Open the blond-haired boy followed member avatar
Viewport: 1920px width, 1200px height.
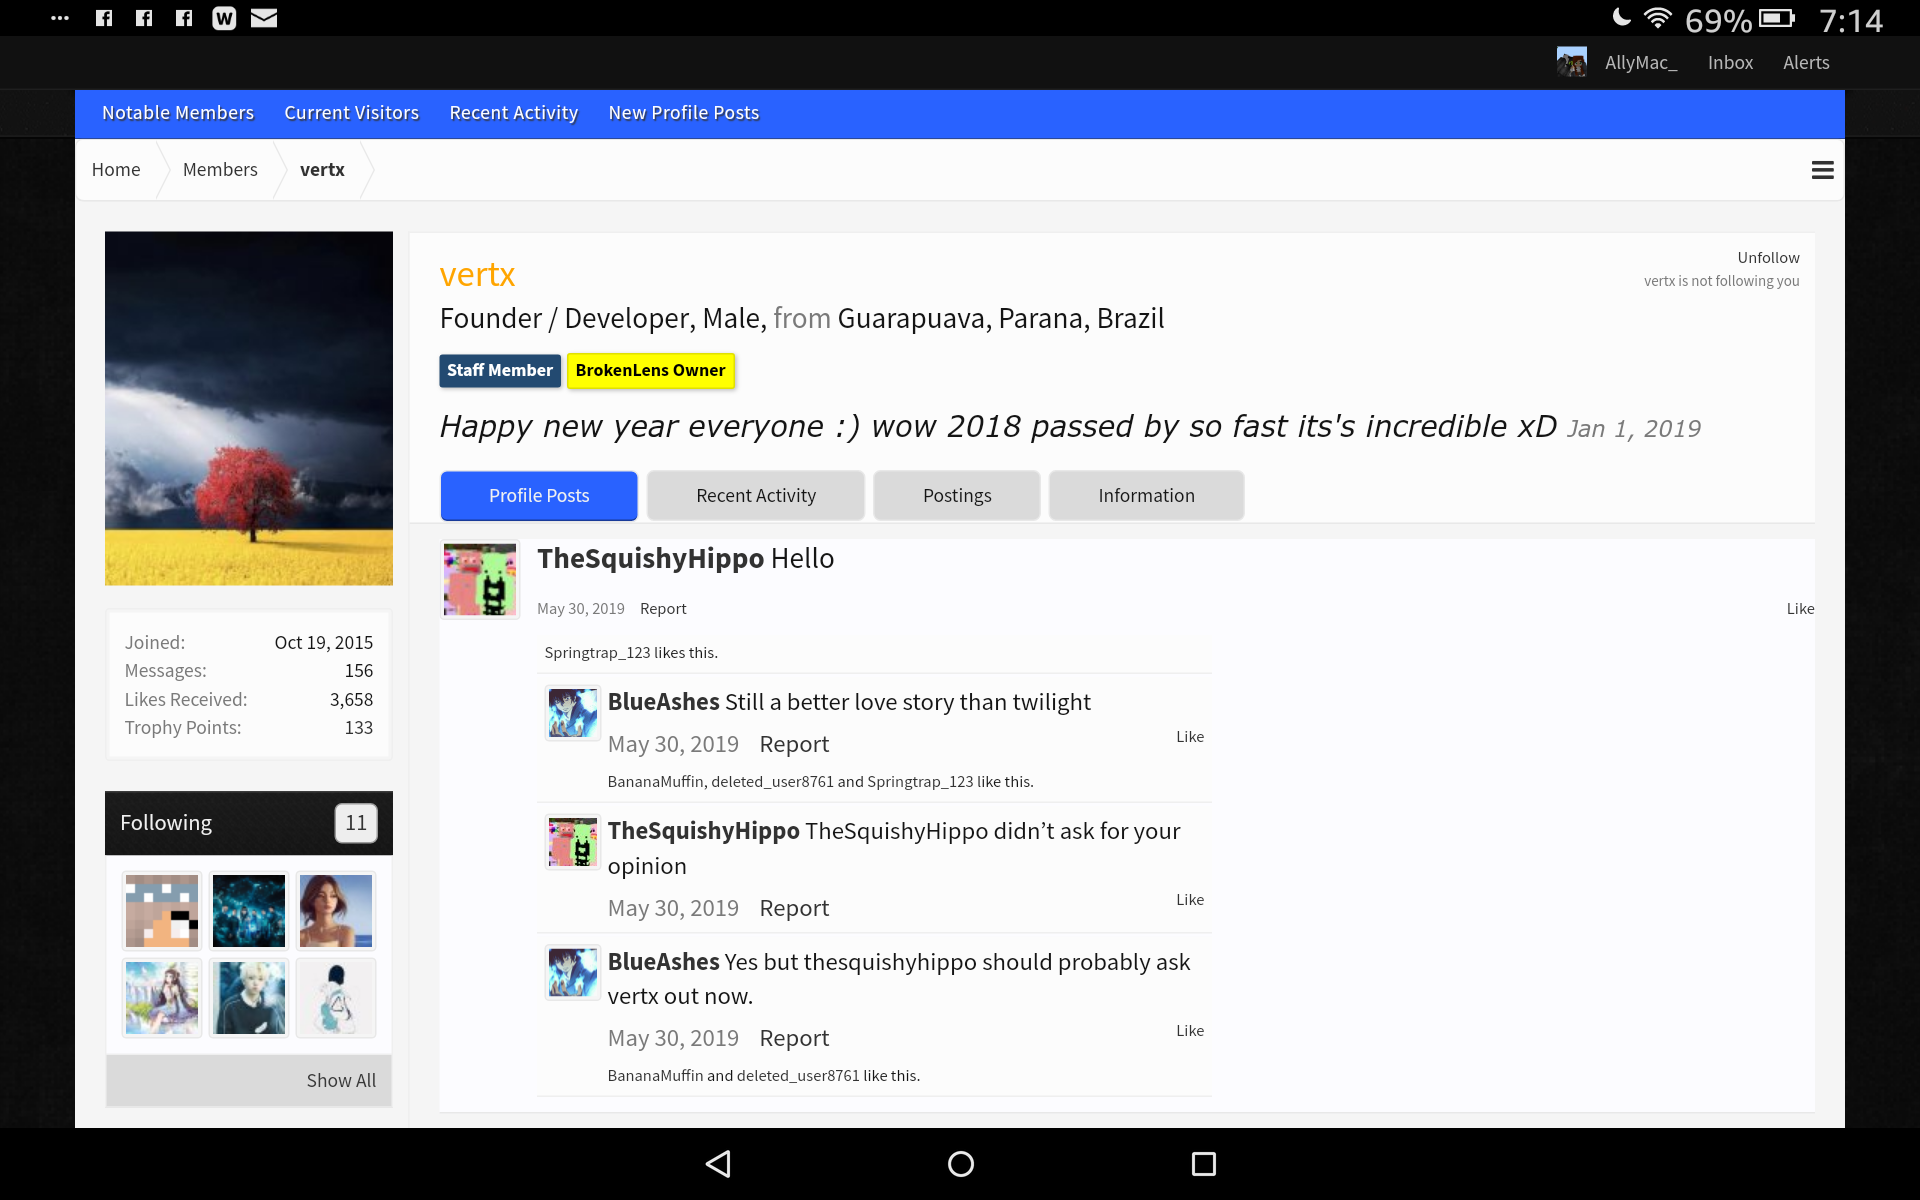249,998
